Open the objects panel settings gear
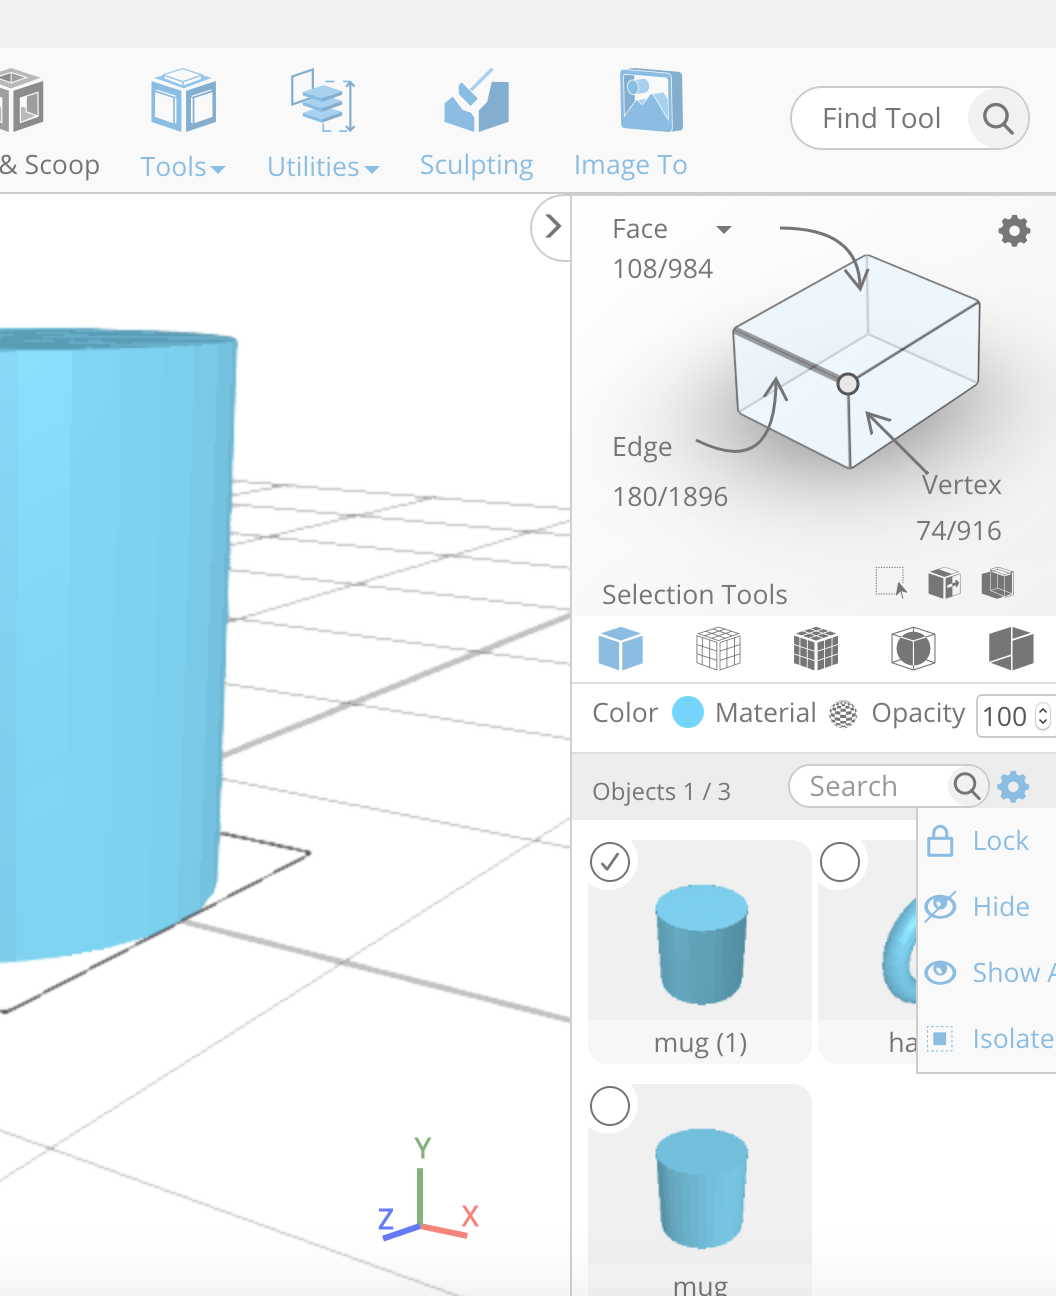1056x1296 pixels. 1013,786
